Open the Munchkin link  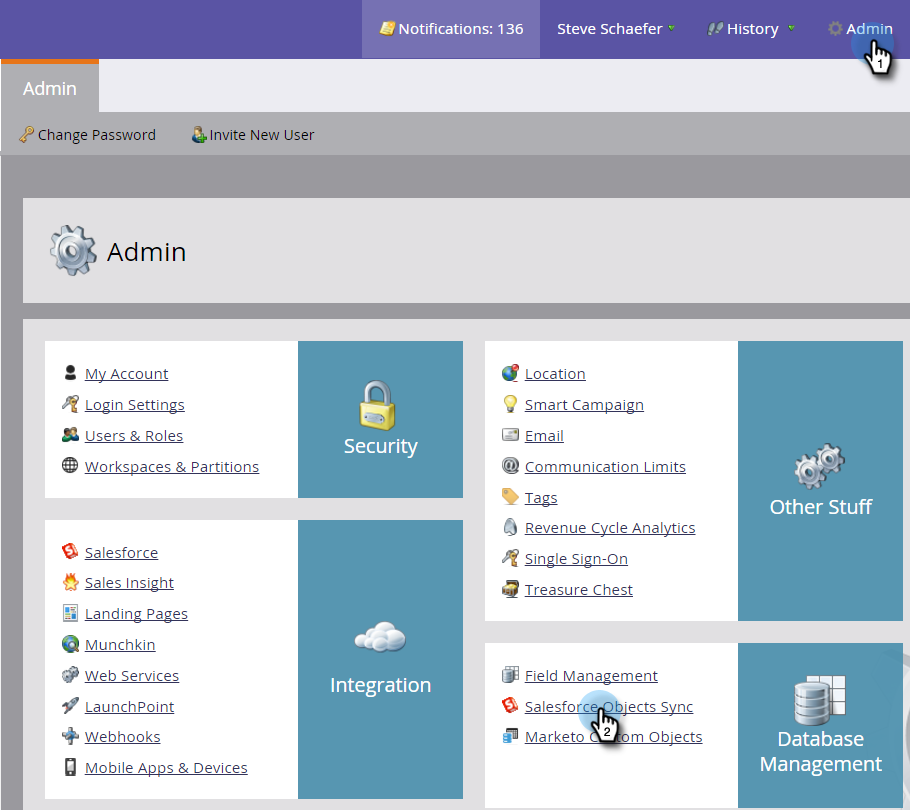coord(120,645)
